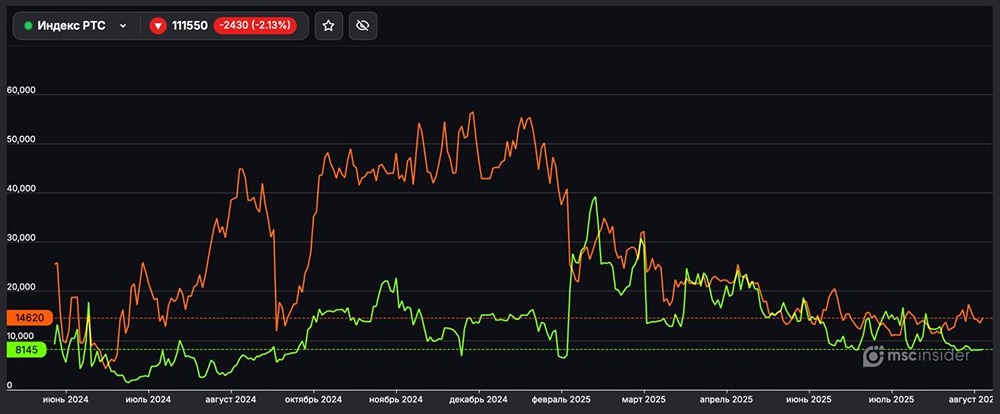Click the Индекс РТС instrument name
Screen dimensions: 1000x414
coord(71,26)
